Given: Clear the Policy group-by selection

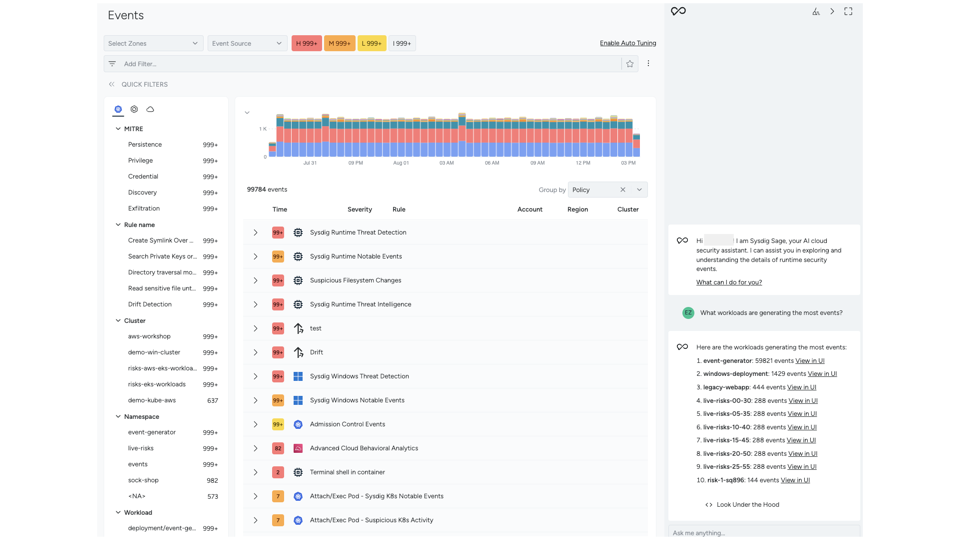Looking at the screenshot, I should (622, 190).
